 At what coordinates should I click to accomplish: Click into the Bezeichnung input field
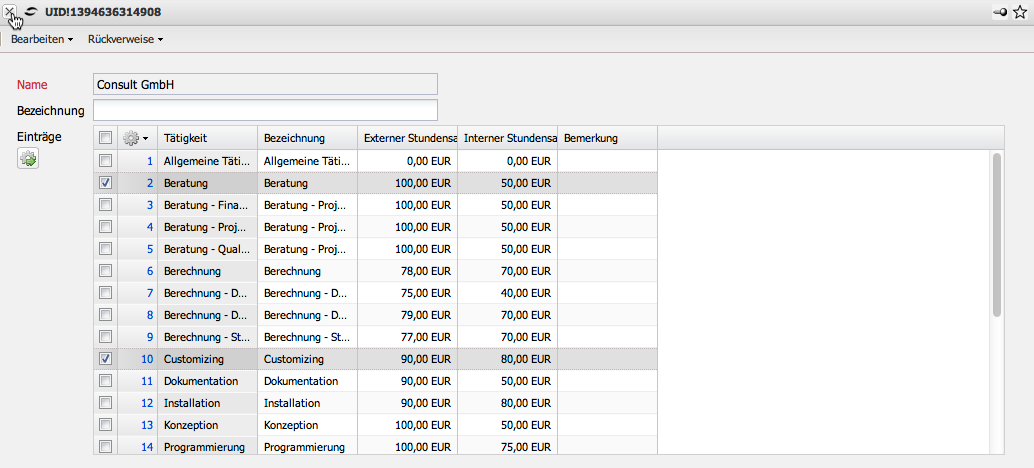click(265, 109)
